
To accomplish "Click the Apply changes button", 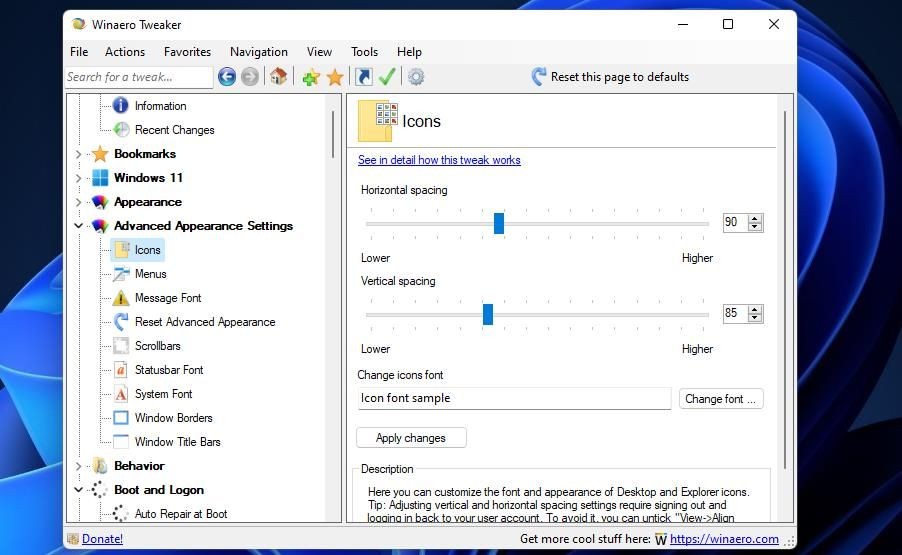I will pos(411,438).
